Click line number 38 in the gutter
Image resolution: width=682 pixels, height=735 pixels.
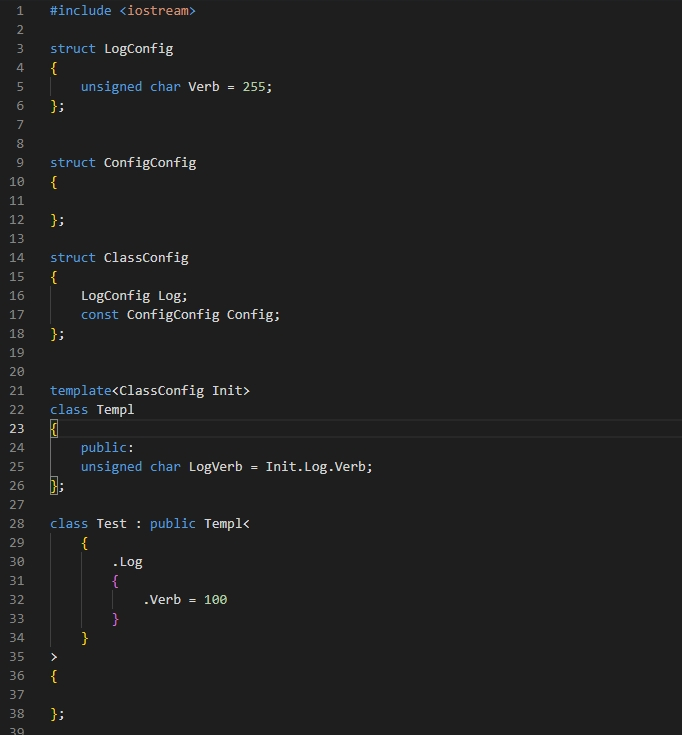coord(16,713)
